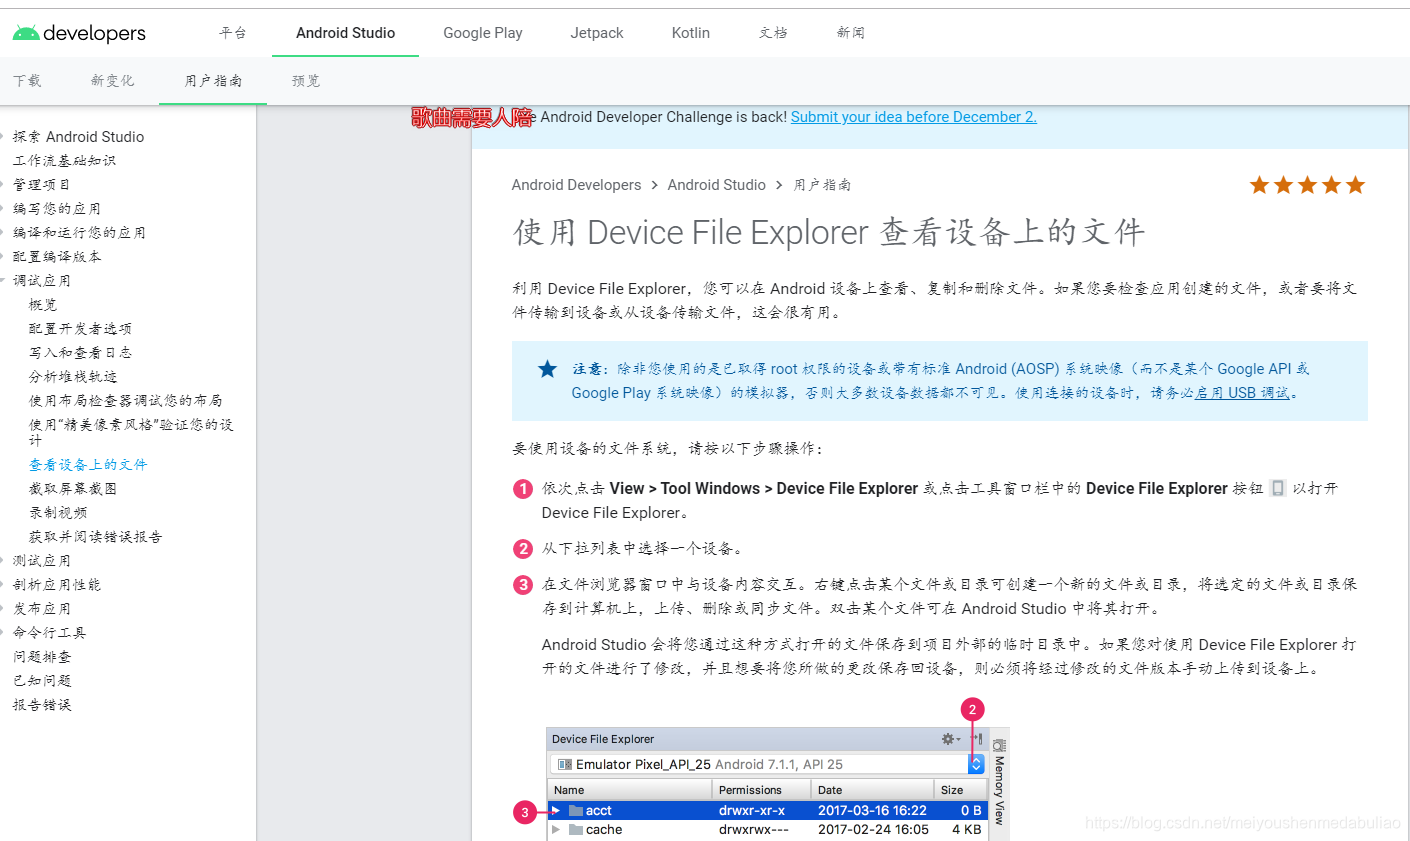1410x841 pixels.
Task: Click the acct folder icon in the file list
Action: point(576,810)
